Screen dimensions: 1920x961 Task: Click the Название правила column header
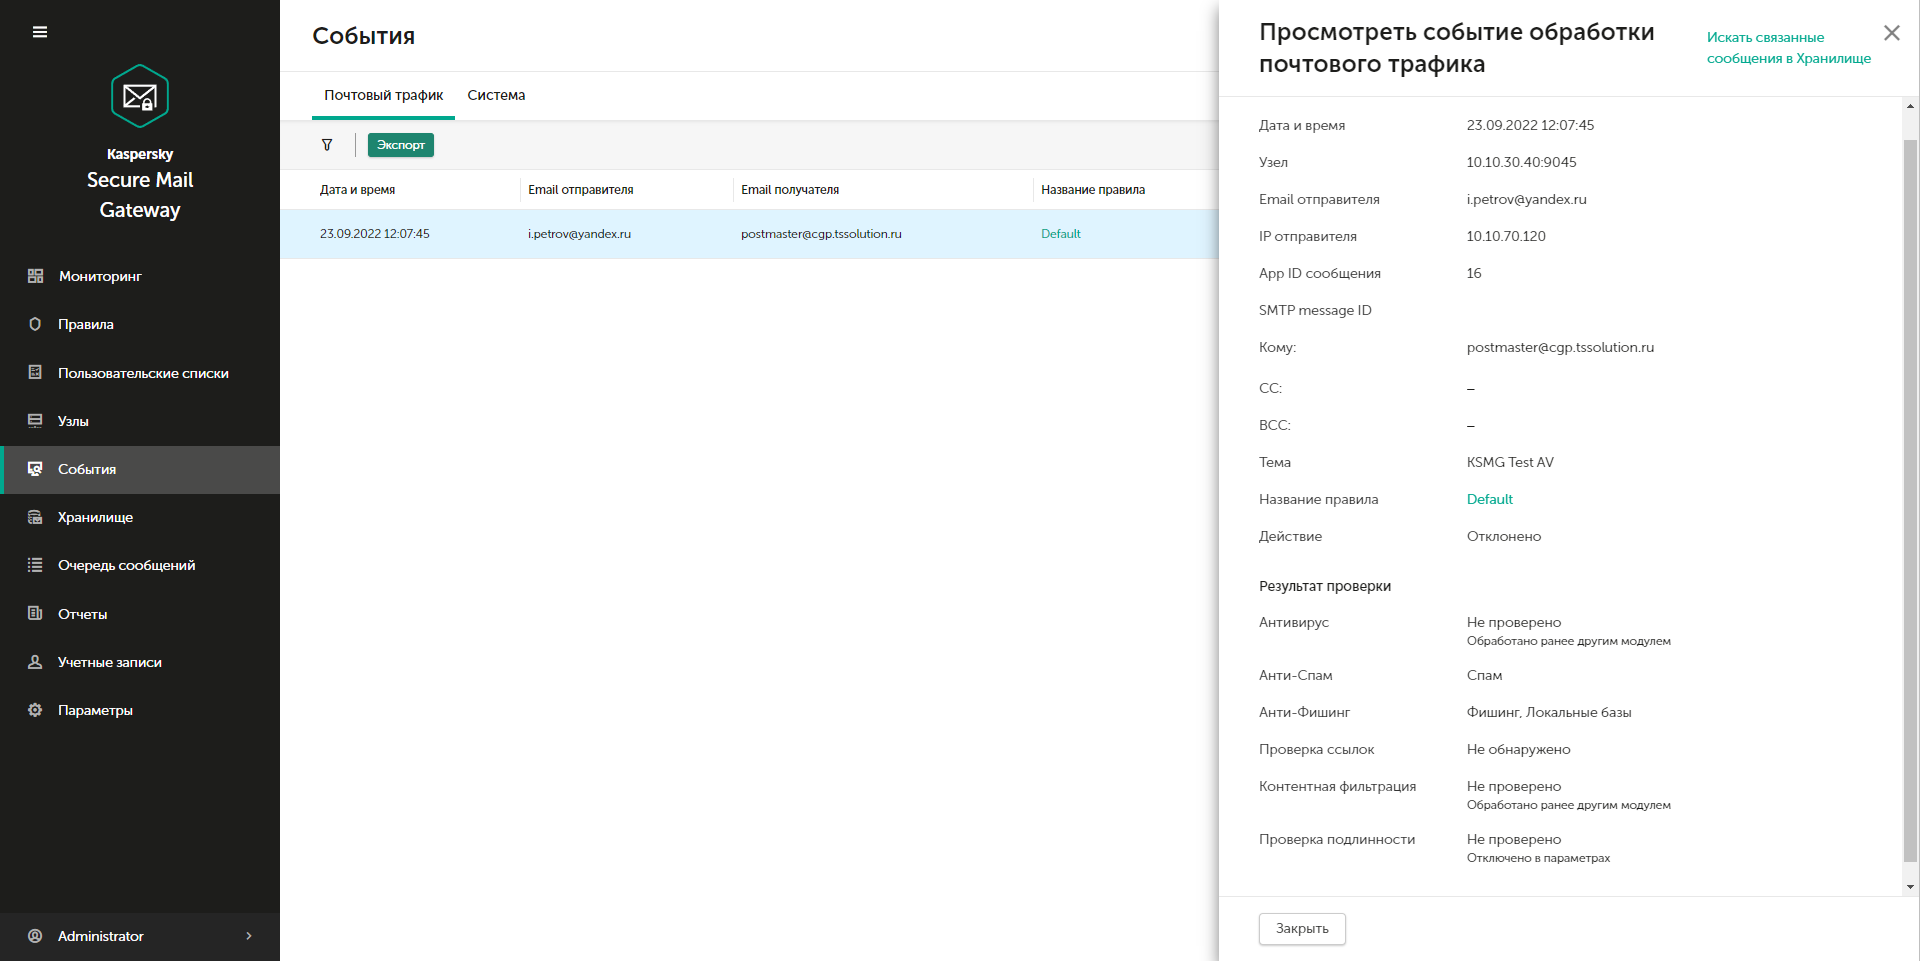pos(1093,190)
